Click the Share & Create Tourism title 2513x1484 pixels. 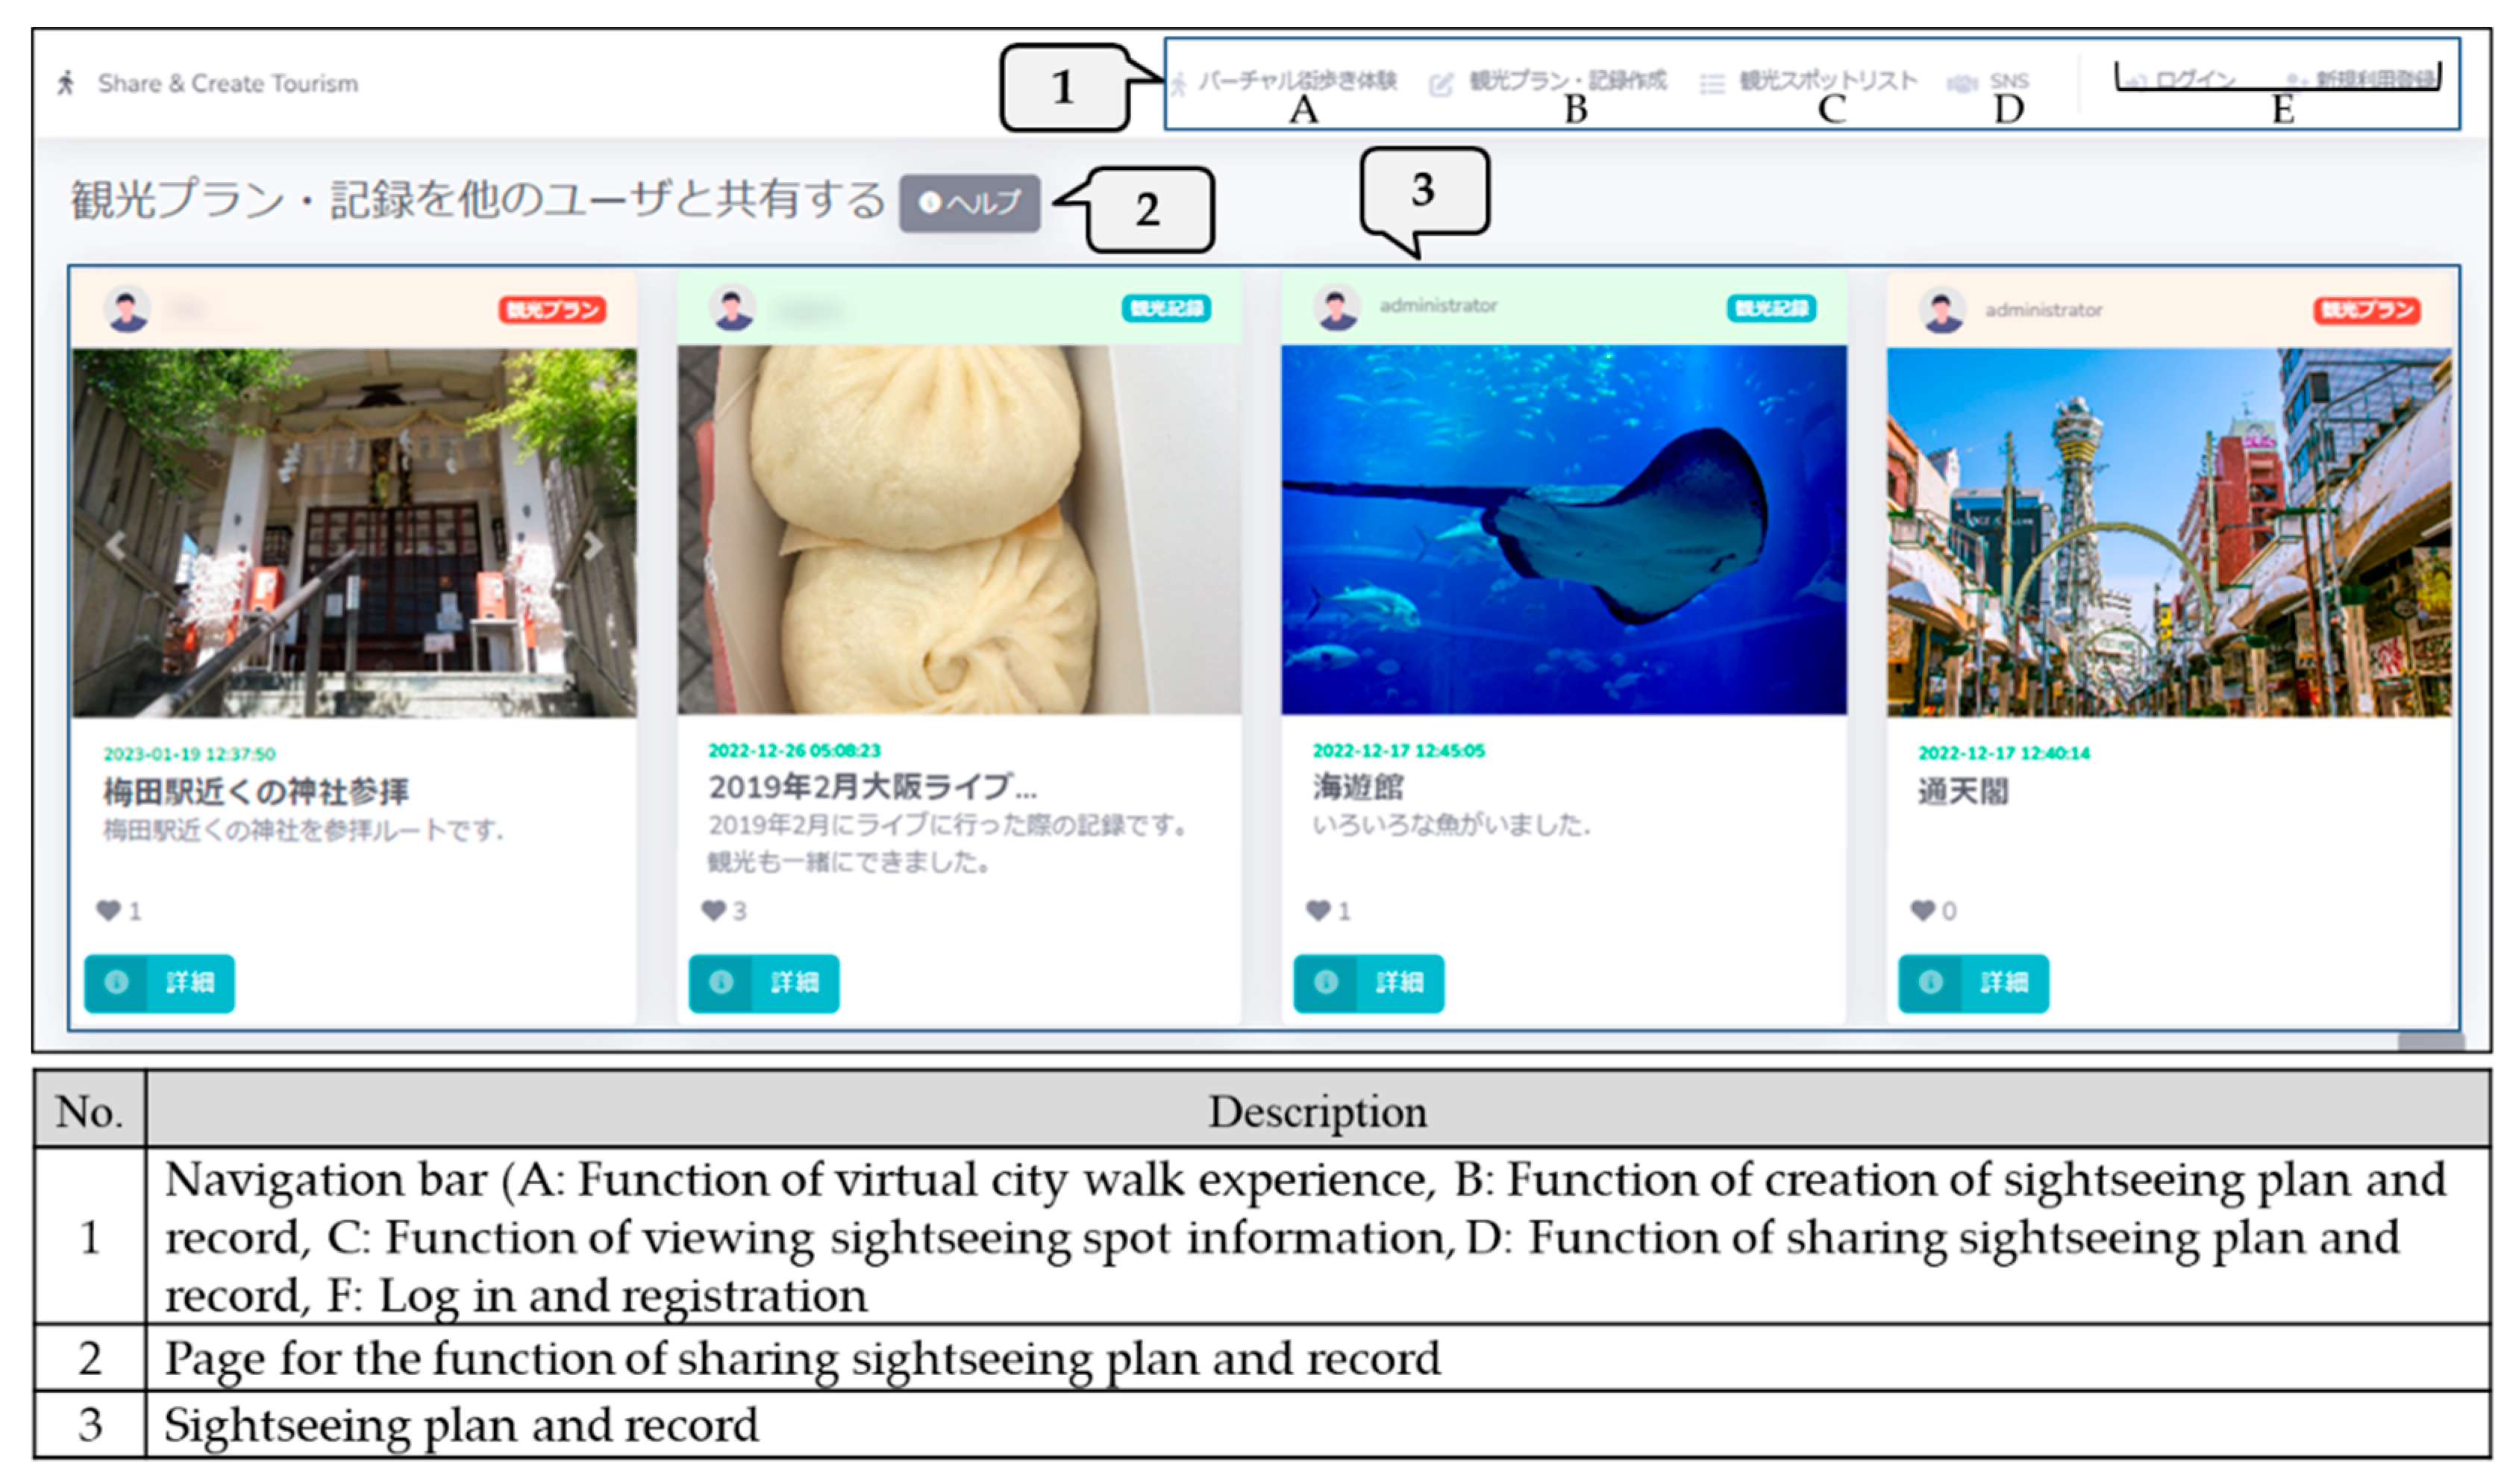(227, 84)
